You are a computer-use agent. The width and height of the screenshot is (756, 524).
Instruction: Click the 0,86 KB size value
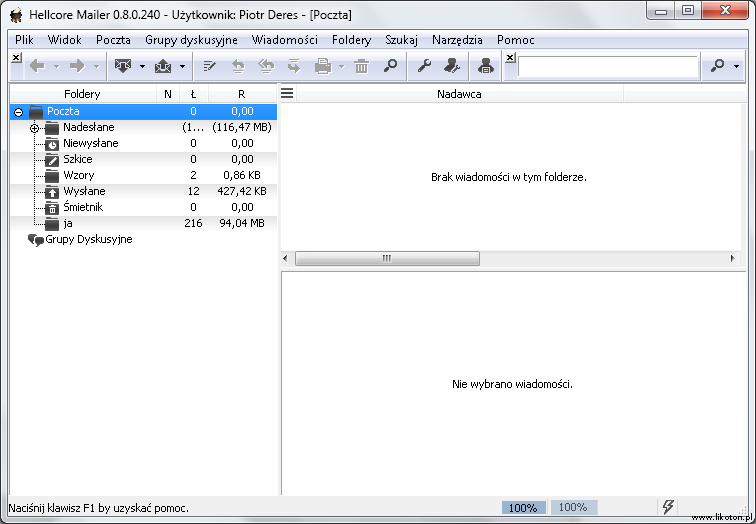(x=242, y=175)
